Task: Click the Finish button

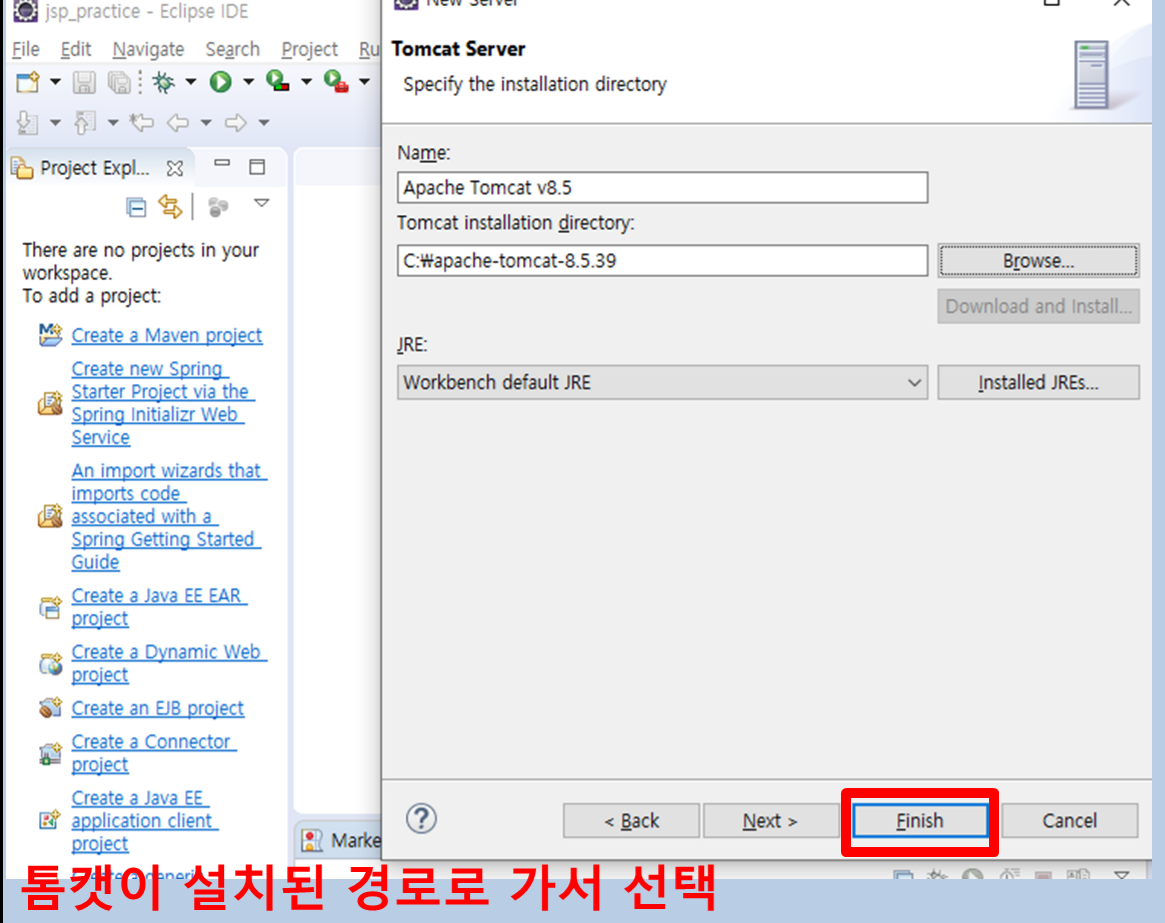Action: [919, 820]
